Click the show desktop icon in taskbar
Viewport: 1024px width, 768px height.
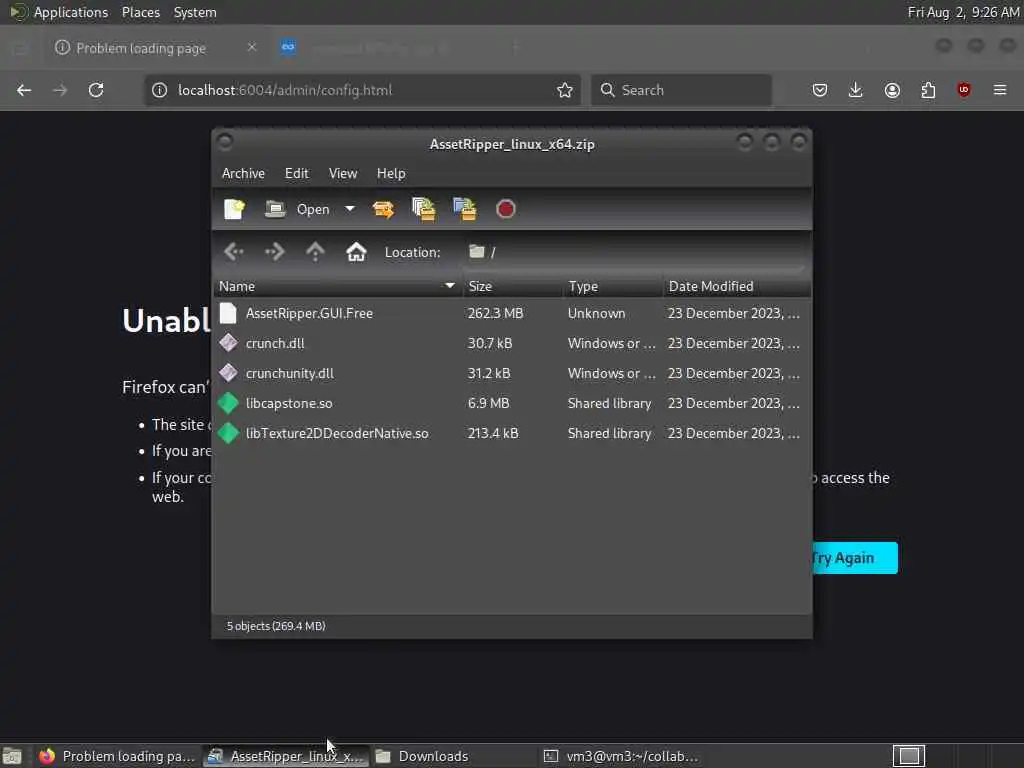pos(12,756)
